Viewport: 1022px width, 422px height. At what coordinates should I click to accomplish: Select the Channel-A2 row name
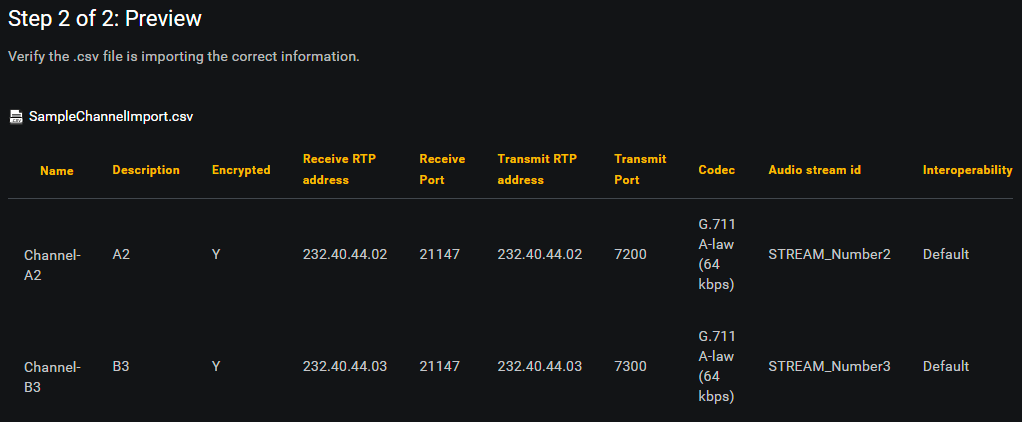point(52,265)
